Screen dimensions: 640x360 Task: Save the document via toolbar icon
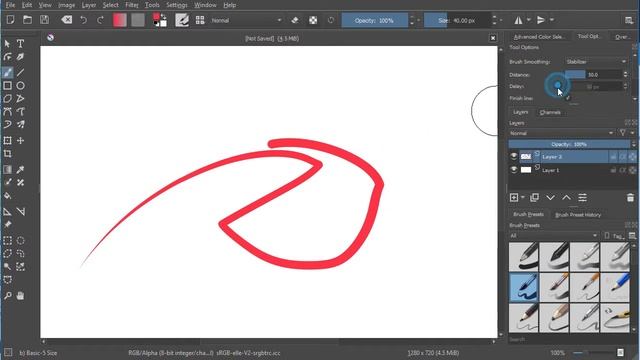click(44, 20)
